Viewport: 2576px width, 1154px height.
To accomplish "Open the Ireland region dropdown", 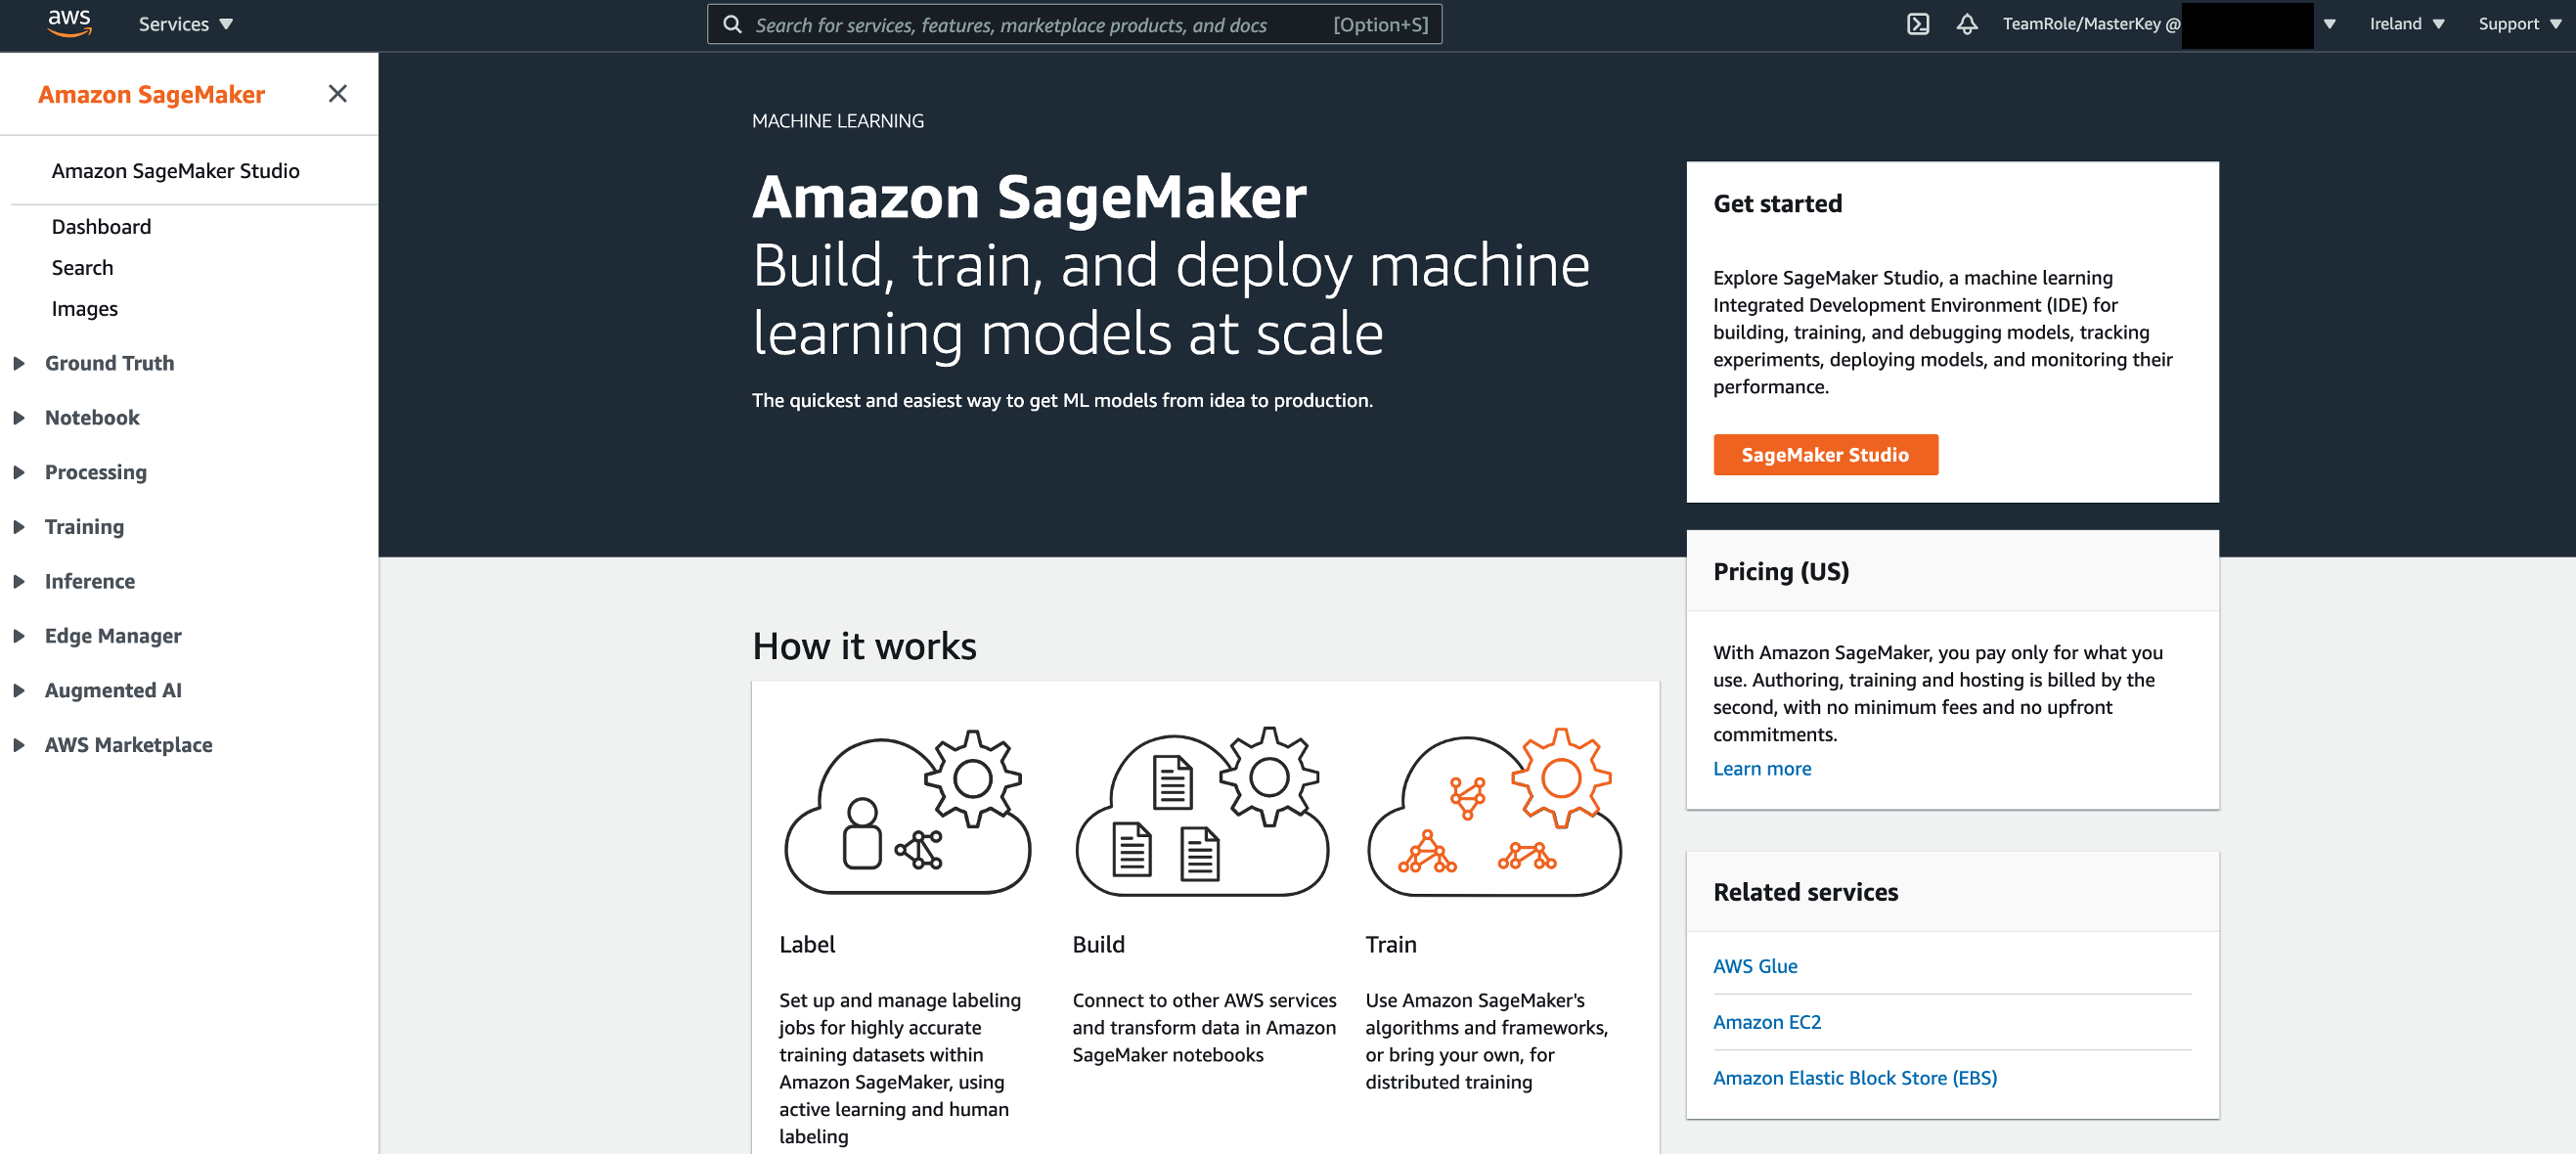I will (x=2406, y=24).
